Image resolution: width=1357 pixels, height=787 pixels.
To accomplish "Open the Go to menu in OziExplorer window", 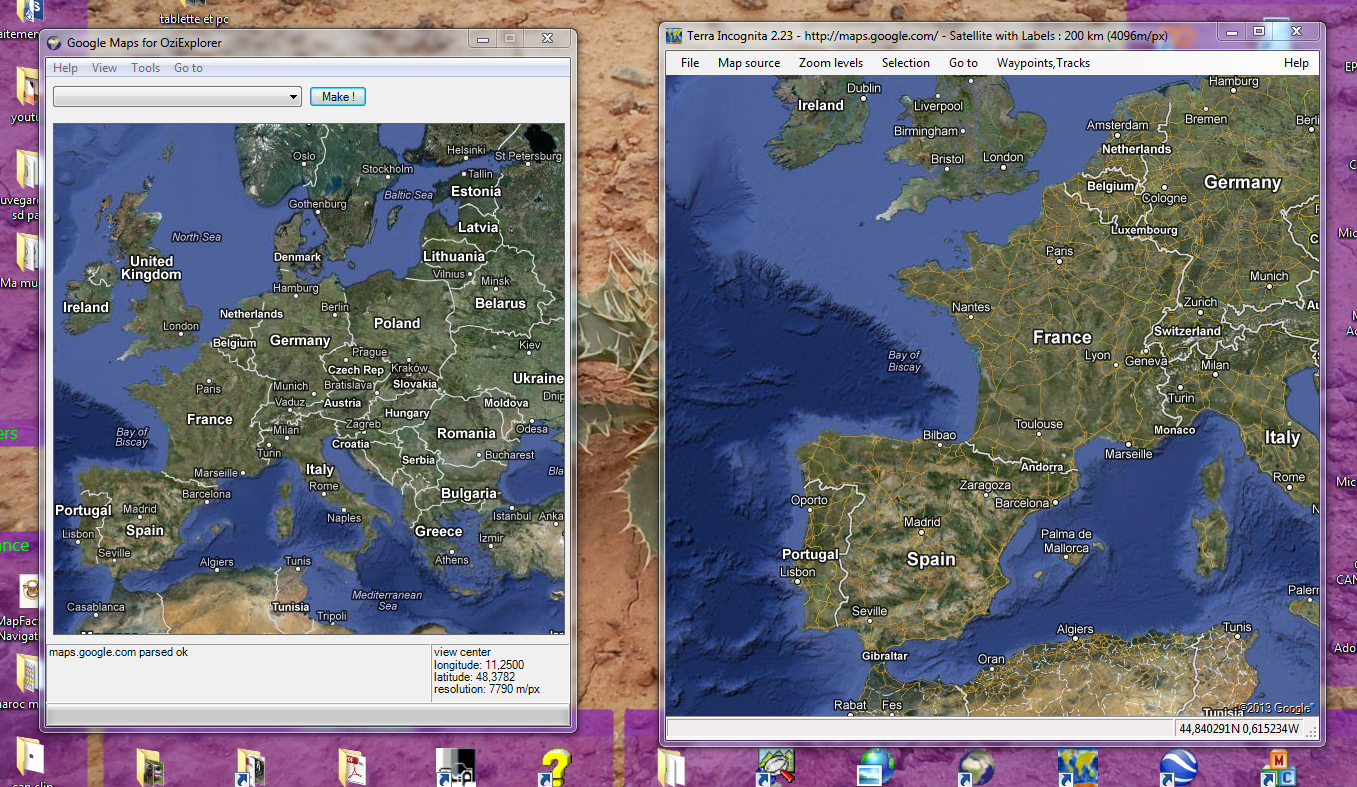I will click(x=188, y=68).
